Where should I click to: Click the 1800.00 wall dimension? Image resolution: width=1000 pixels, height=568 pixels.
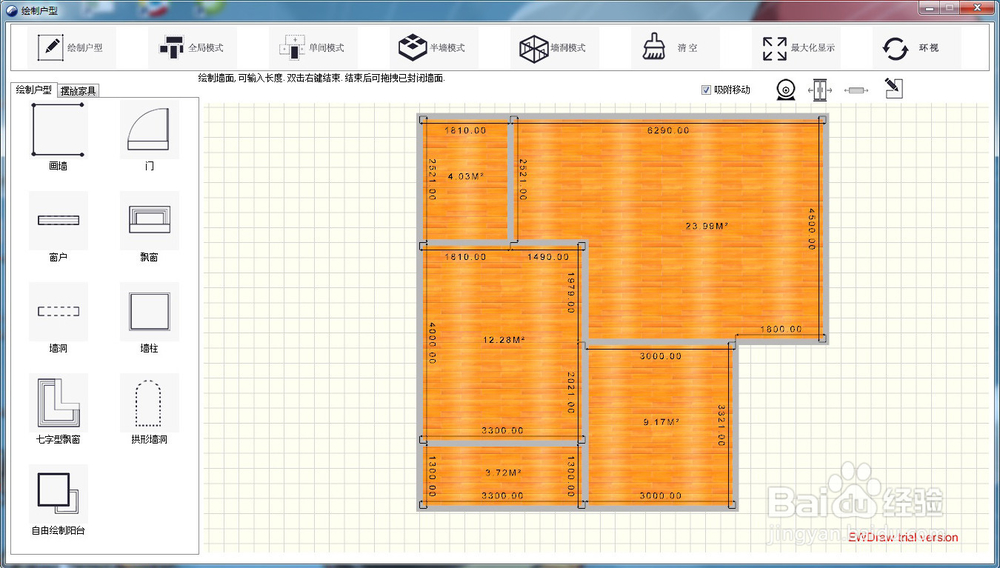(x=781, y=329)
